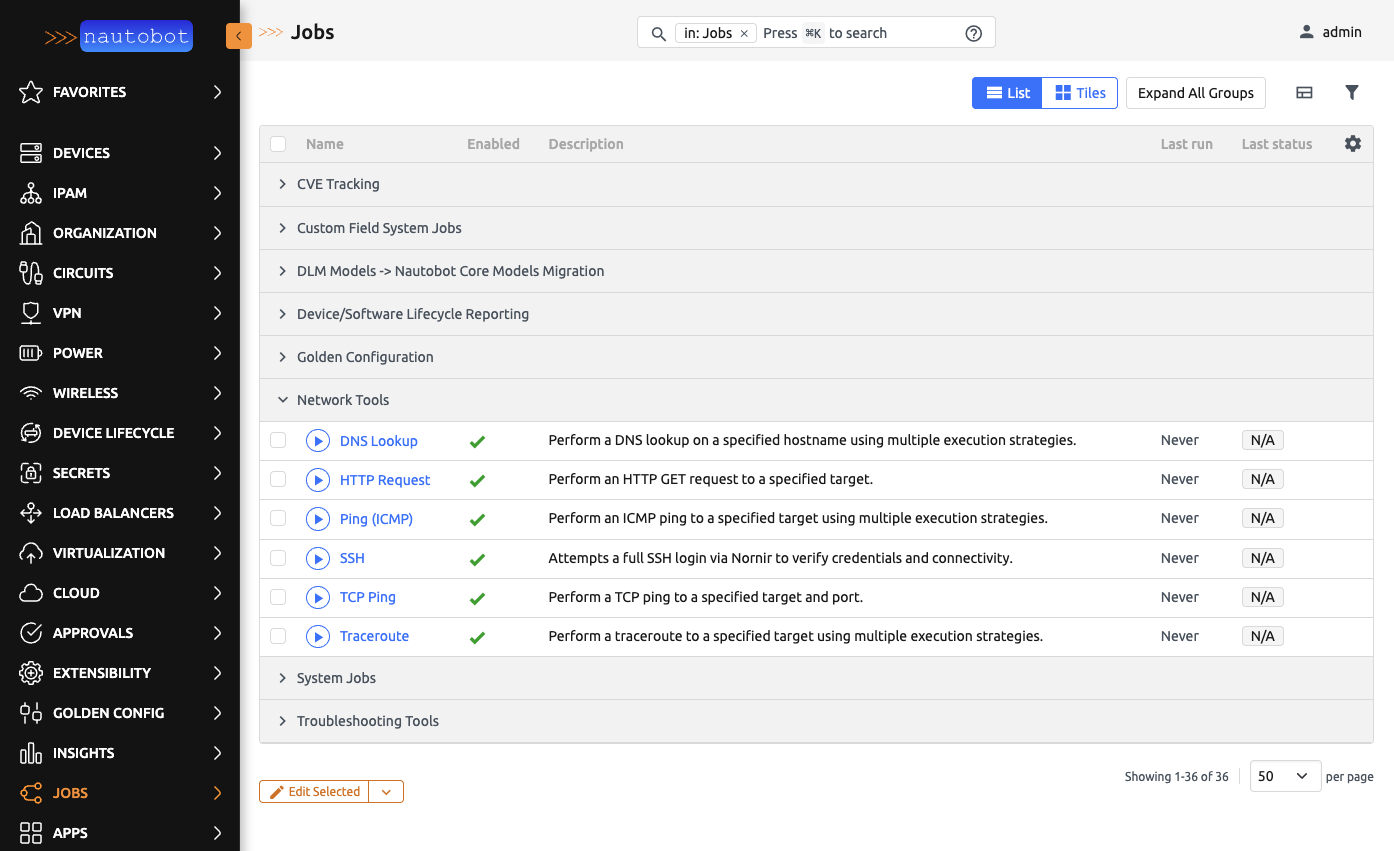Click the table column configuration gear icon
This screenshot has width=1394, height=851.
click(x=1352, y=143)
